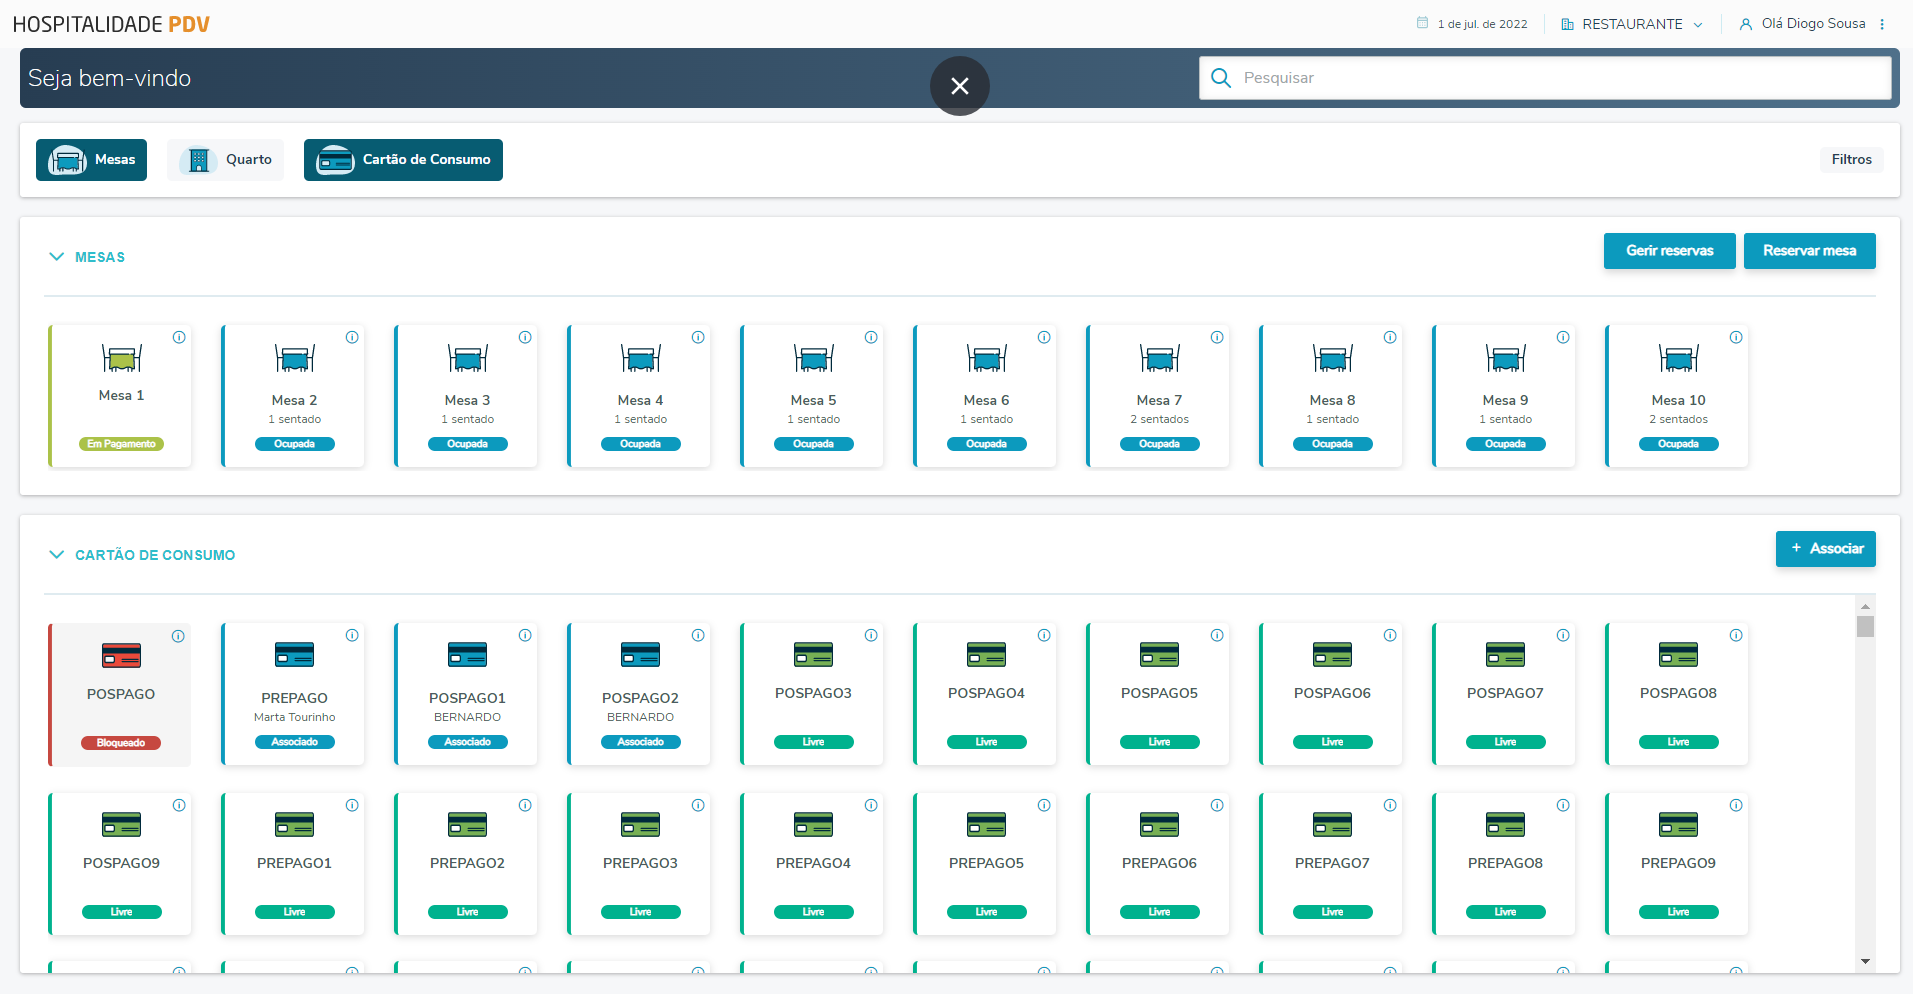Toggle the Mesas filter button
Viewport: 1913px width, 994px height.
pos(92,160)
